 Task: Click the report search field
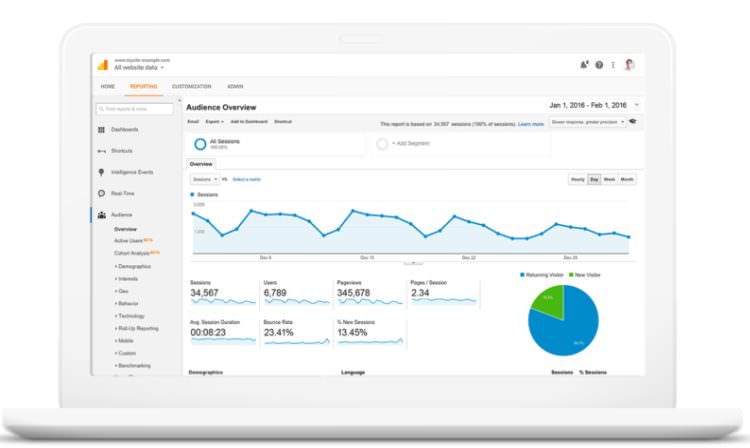pyautogui.click(x=138, y=108)
